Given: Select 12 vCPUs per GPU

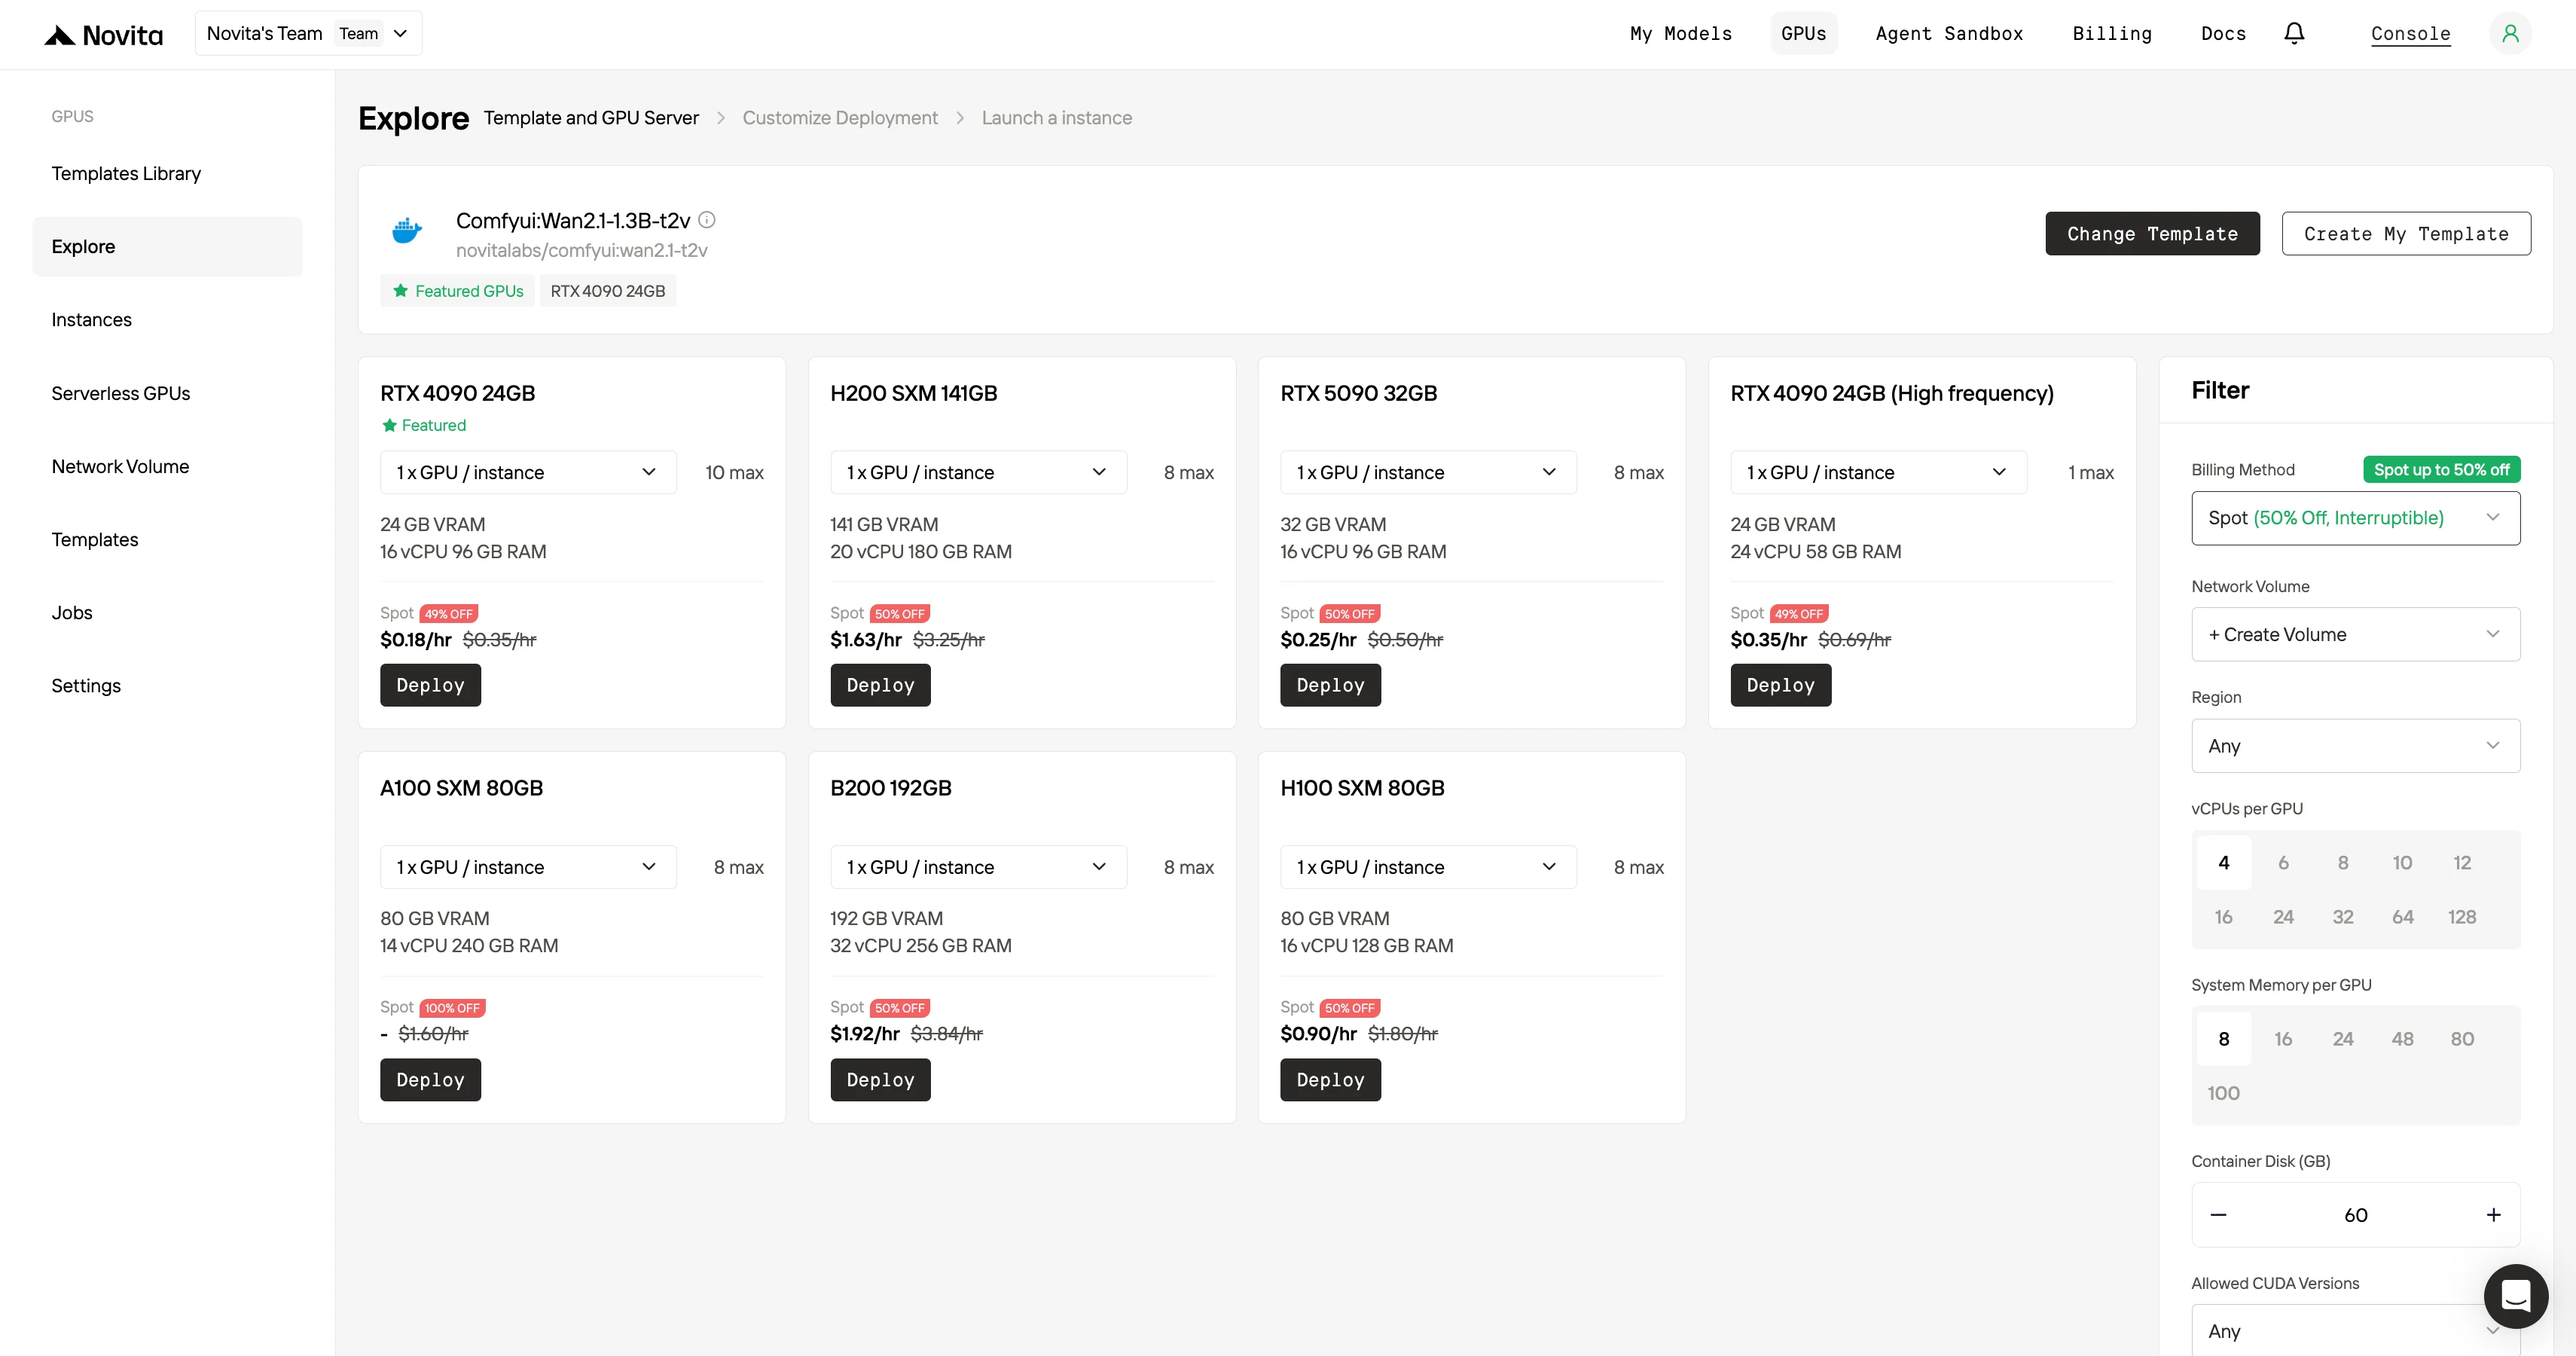Looking at the screenshot, I should [2462, 863].
